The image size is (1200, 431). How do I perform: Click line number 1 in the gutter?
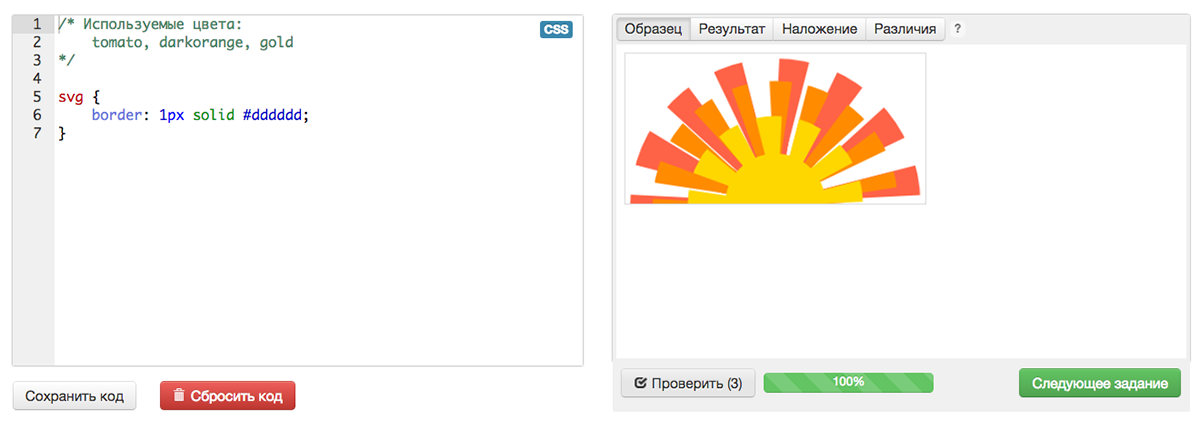[36, 24]
